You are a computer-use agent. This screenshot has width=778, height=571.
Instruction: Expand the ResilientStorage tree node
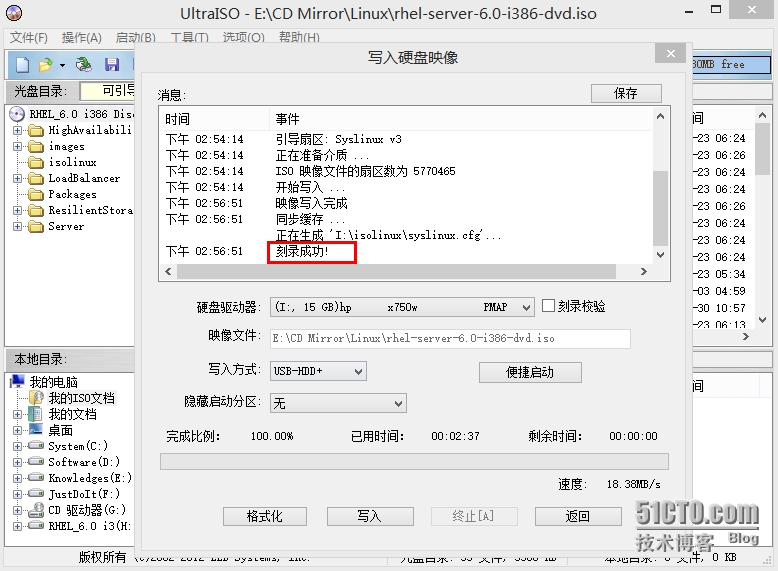pyautogui.click(x=17, y=210)
